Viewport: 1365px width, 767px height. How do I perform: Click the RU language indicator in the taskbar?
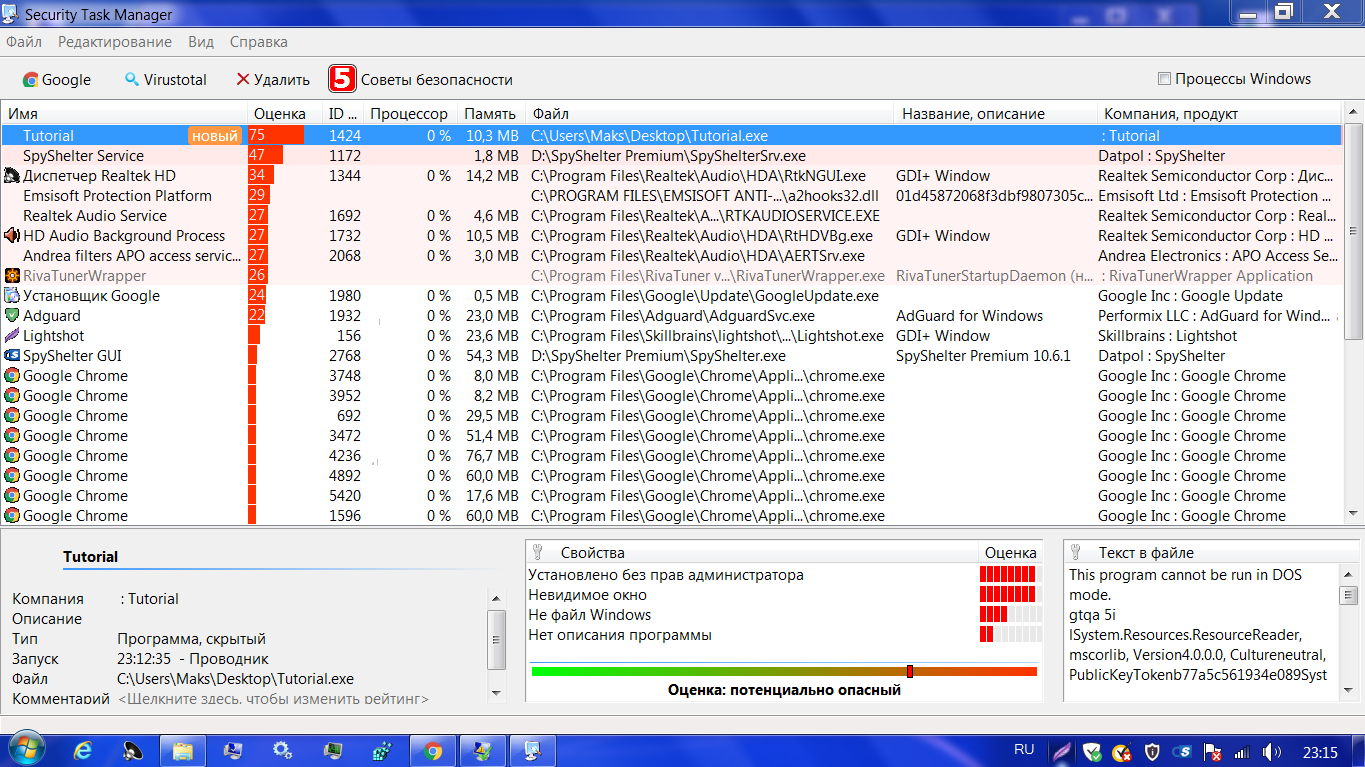(1024, 750)
